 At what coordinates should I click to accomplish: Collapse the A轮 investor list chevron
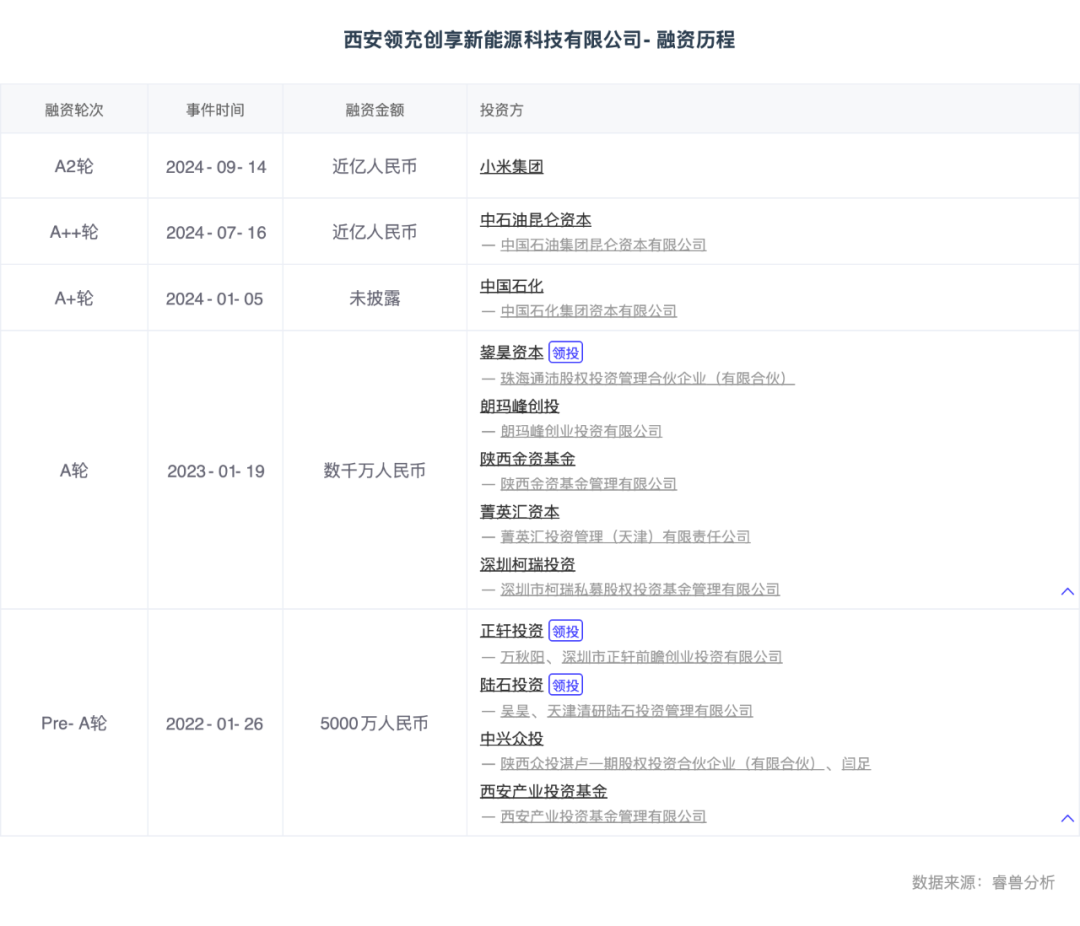(x=1067, y=591)
